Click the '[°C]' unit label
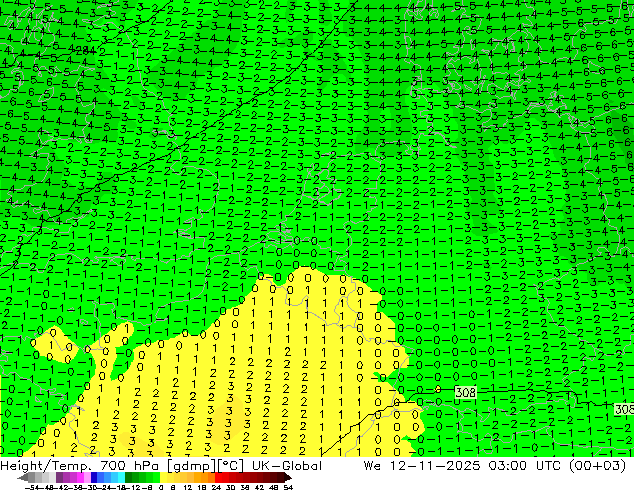This screenshot has height=490, width=634. click(230, 466)
